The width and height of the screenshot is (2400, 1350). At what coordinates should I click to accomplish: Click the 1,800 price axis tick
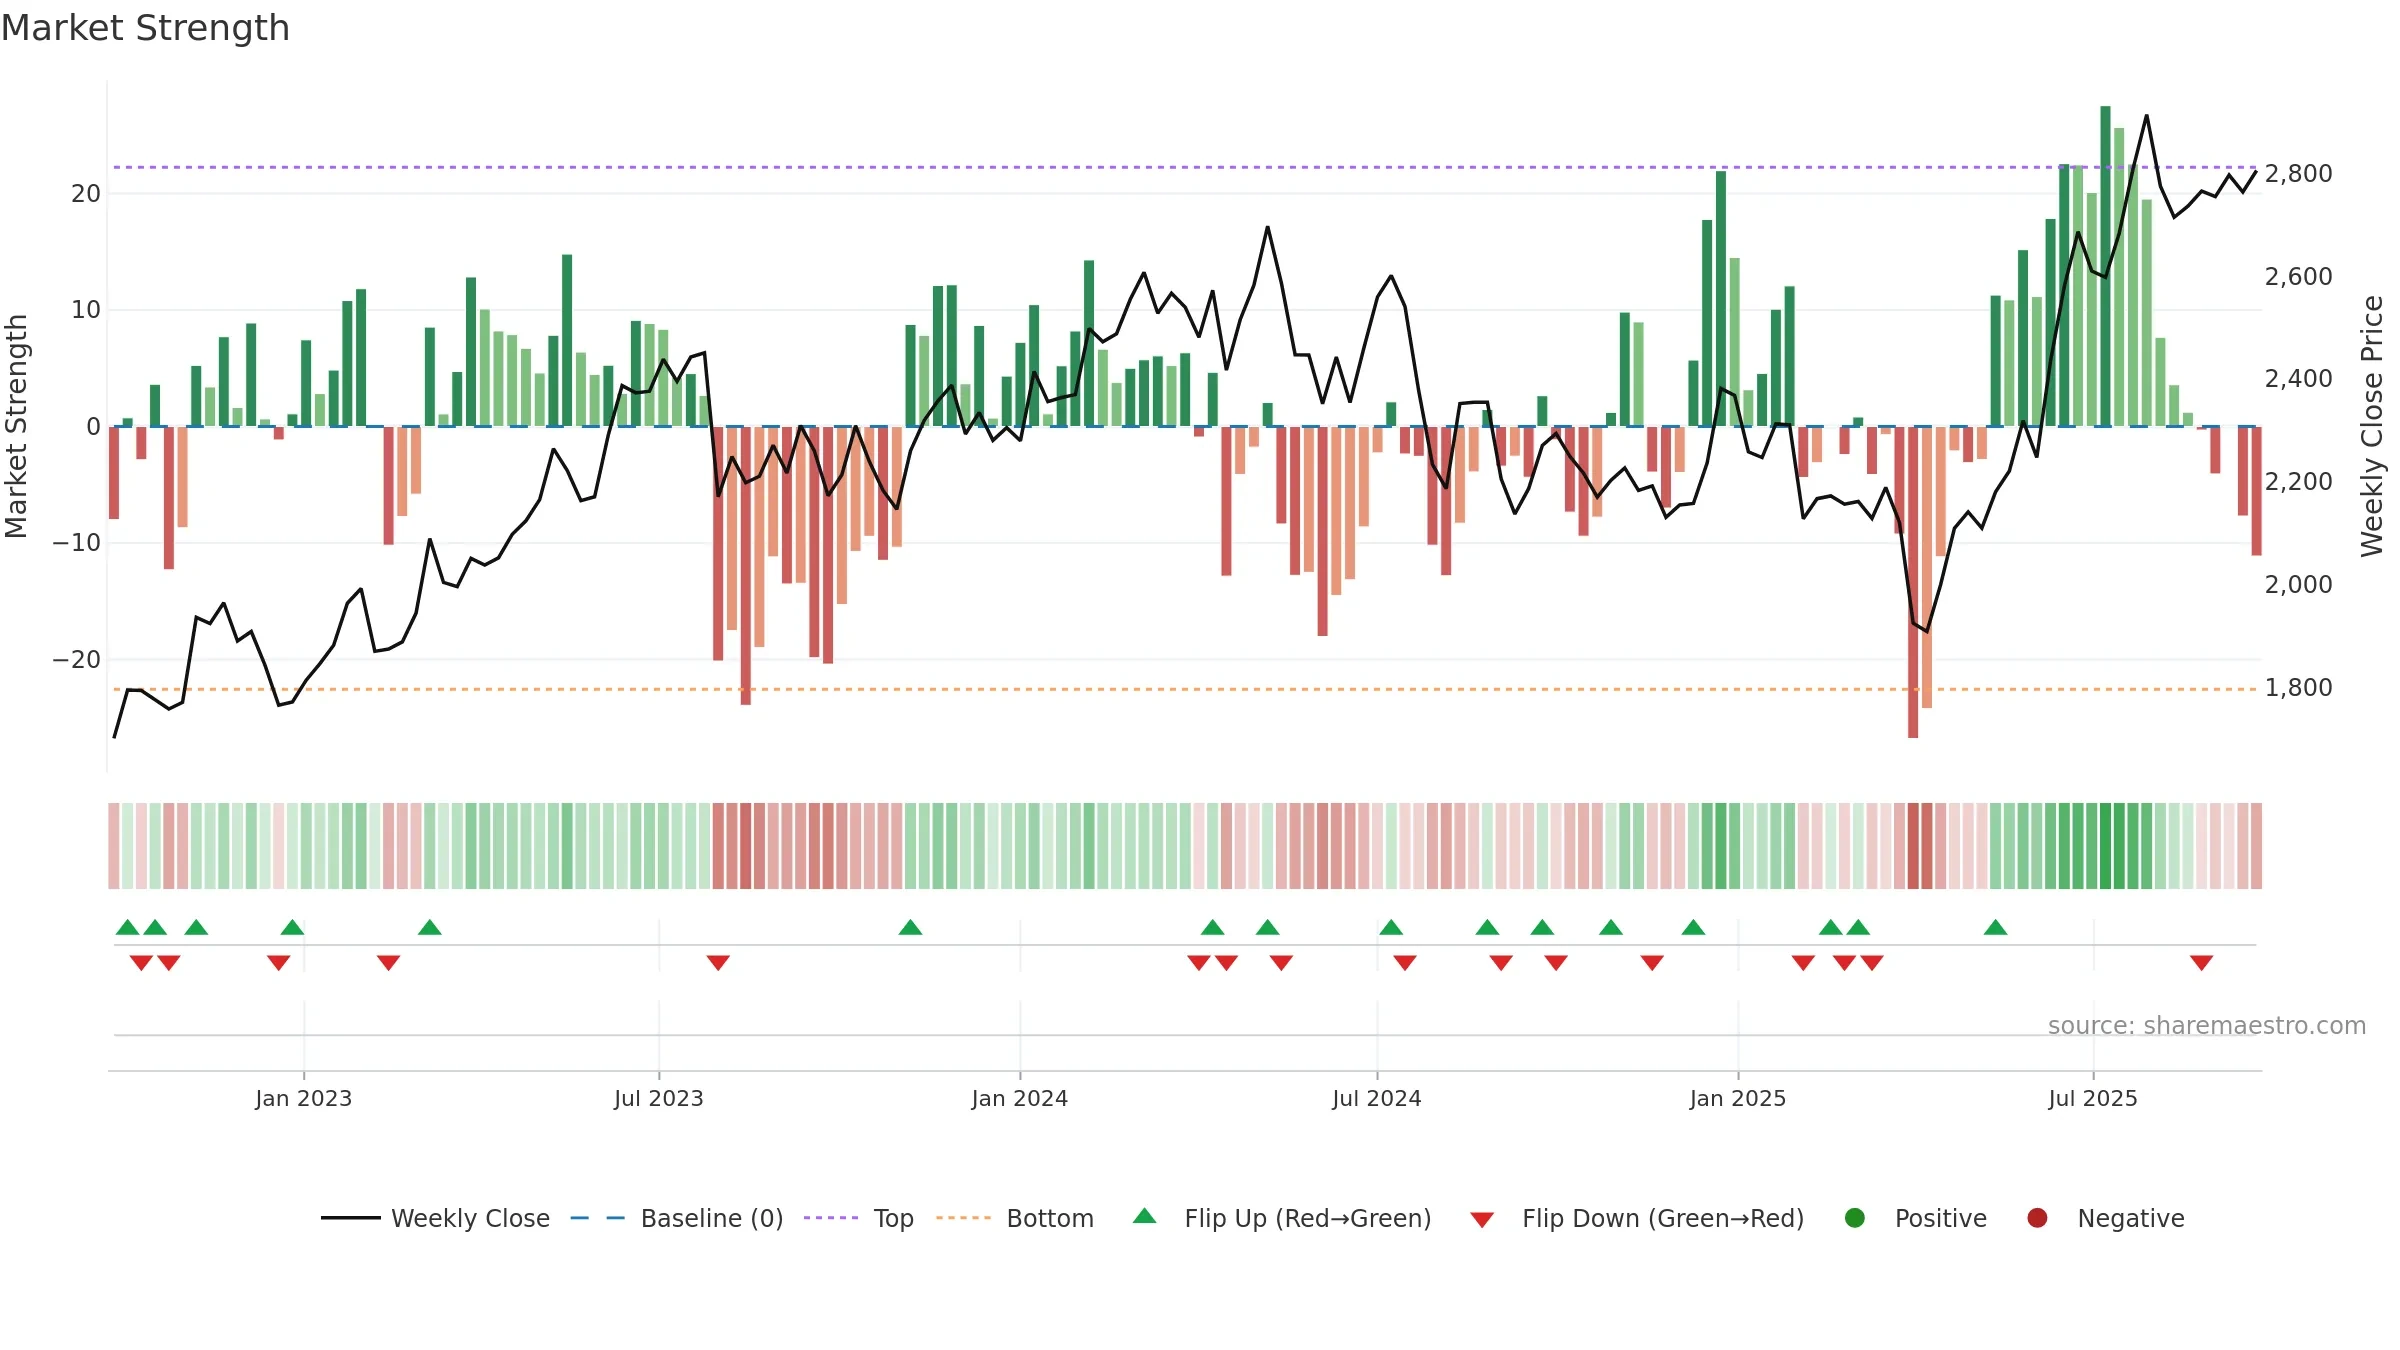point(2298,687)
